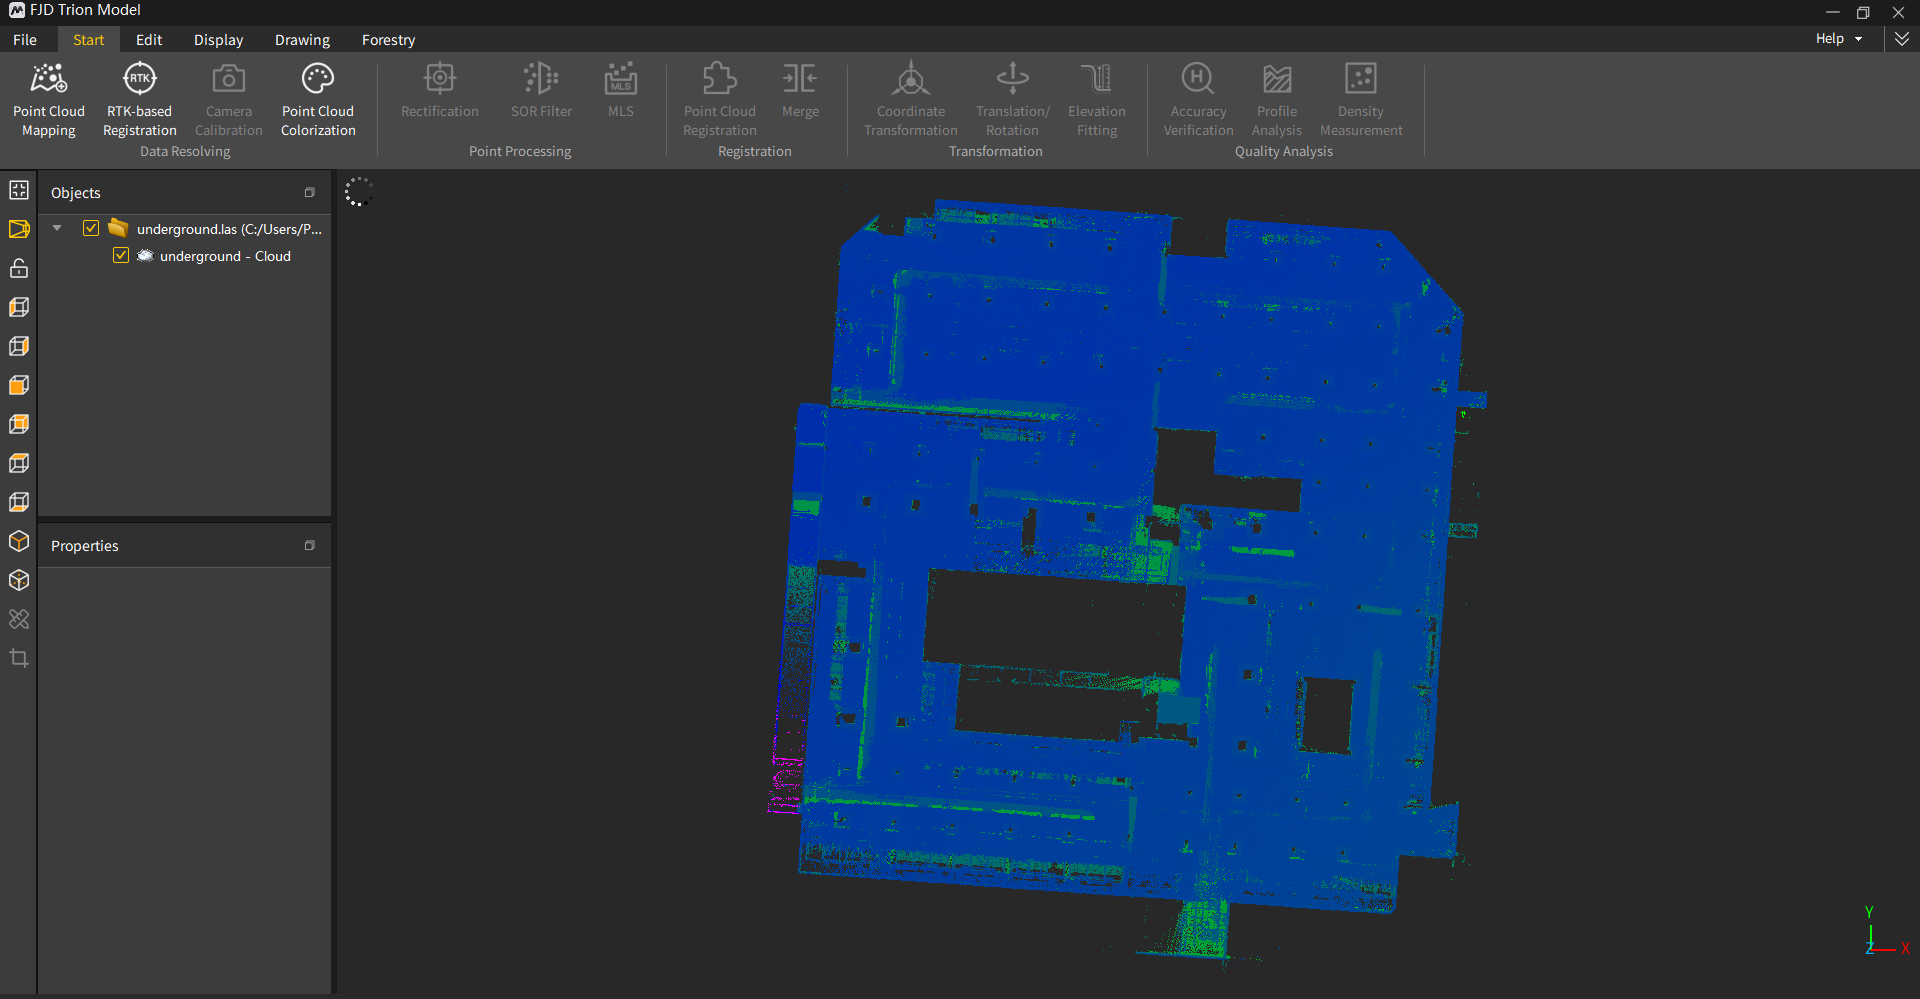This screenshot has width=1920, height=999.
Task: Click the isometric cube view icon
Action: click(x=19, y=541)
